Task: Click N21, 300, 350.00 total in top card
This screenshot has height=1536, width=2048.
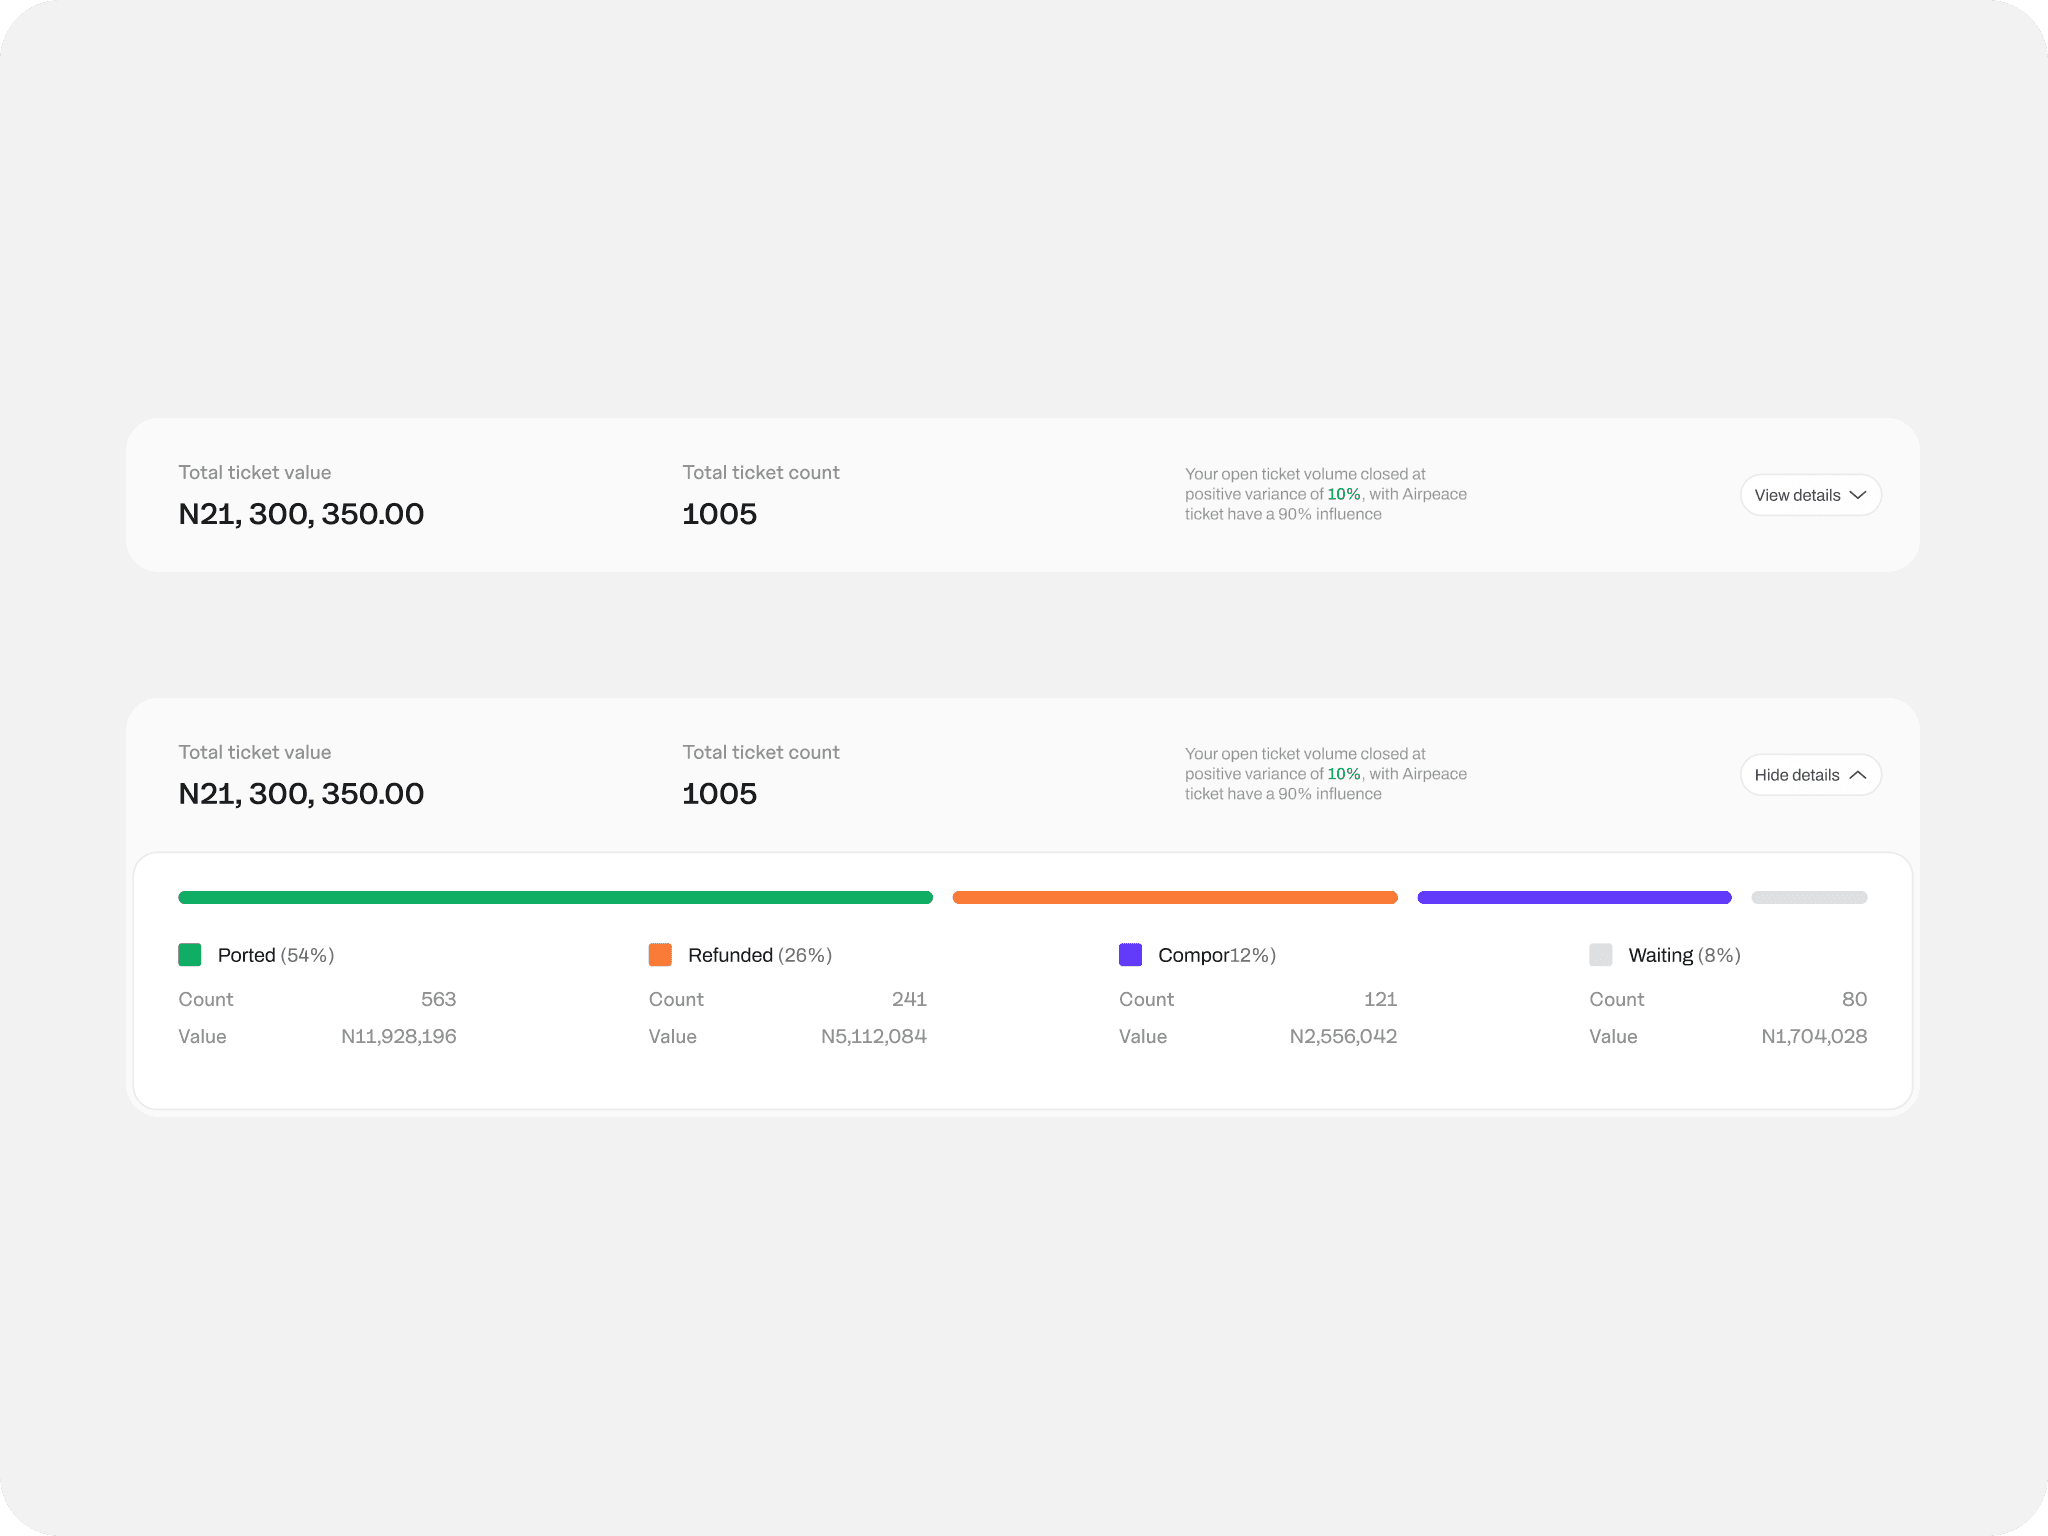Action: [x=301, y=514]
